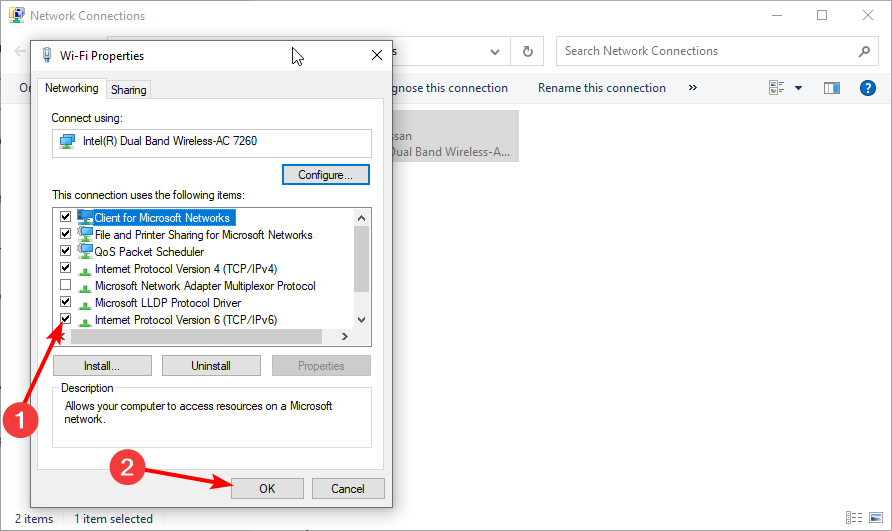Switch to details view in status bar
This screenshot has width=892, height=531.
tap(854, 517)
